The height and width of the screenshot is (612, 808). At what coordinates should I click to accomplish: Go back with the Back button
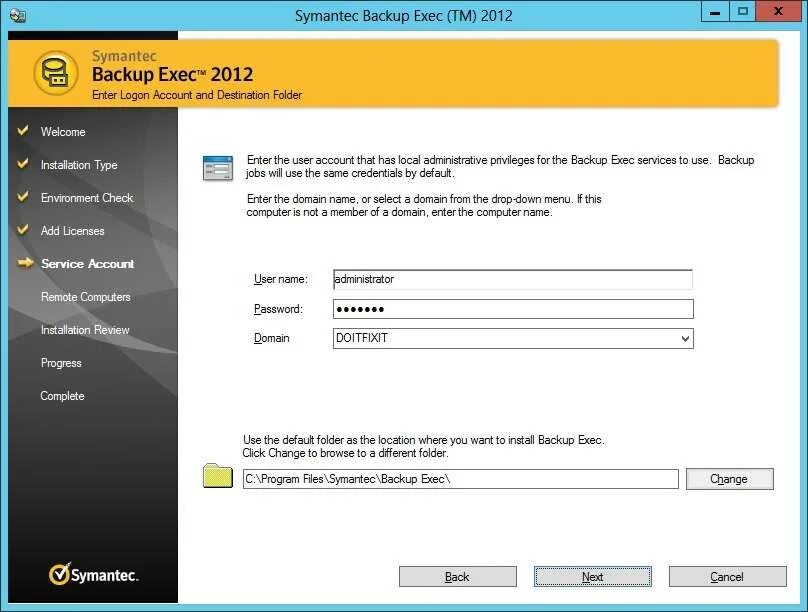[458, 576]
